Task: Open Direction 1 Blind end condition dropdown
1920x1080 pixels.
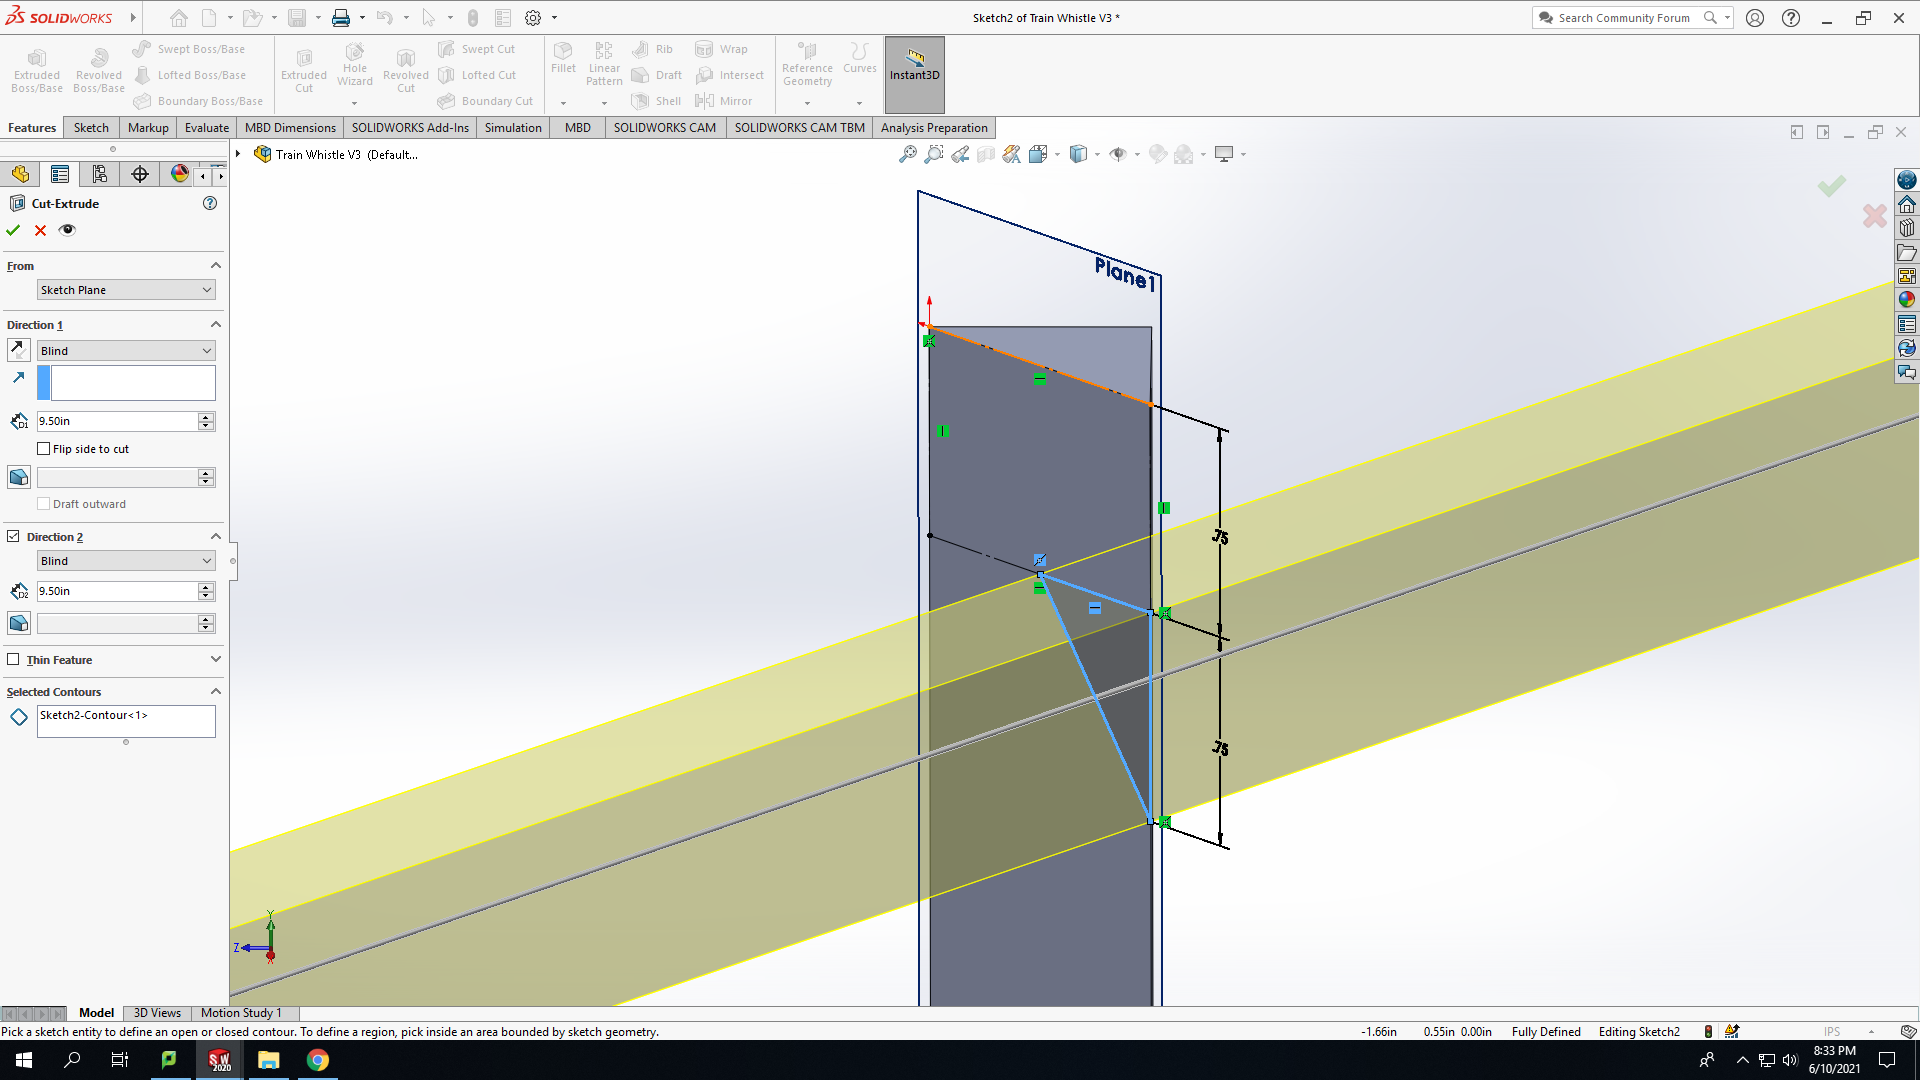Action: pyautogui.click(x=126, y=351)
